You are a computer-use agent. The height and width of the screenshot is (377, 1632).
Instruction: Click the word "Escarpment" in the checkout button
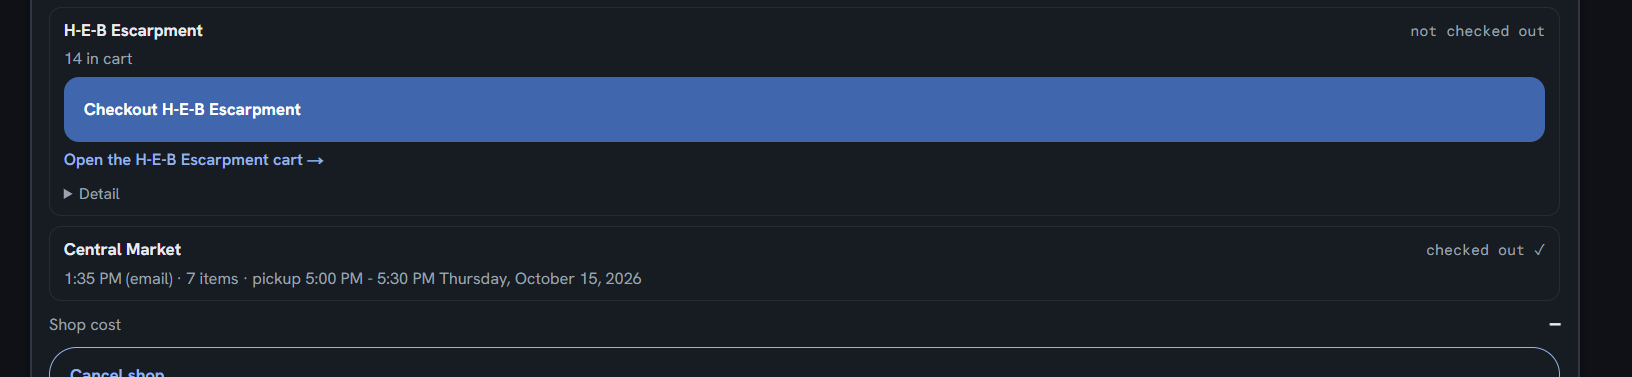(x=255, y=110)
